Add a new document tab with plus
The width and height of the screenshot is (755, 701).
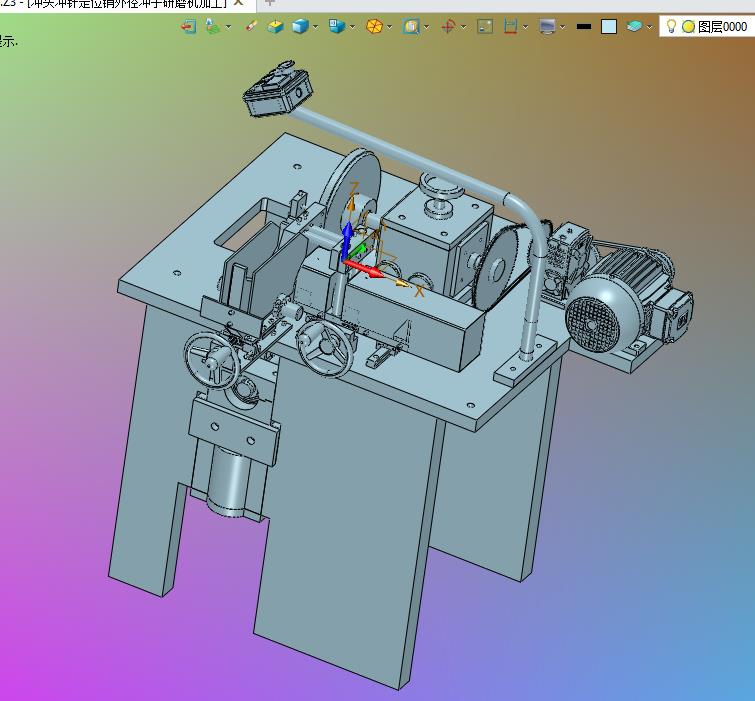[x=270, y=2]
